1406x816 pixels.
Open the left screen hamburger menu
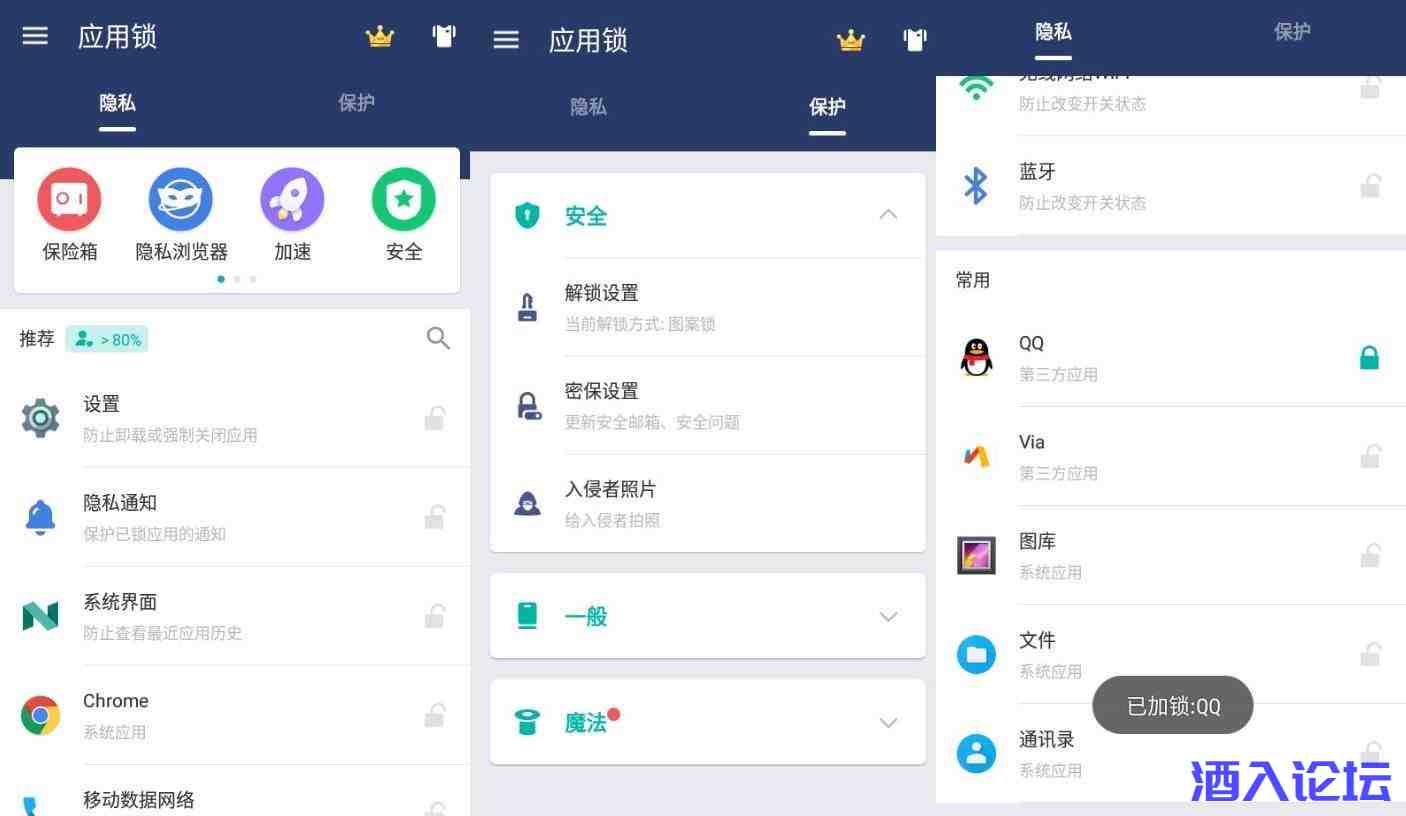click(x=35, y=36)
